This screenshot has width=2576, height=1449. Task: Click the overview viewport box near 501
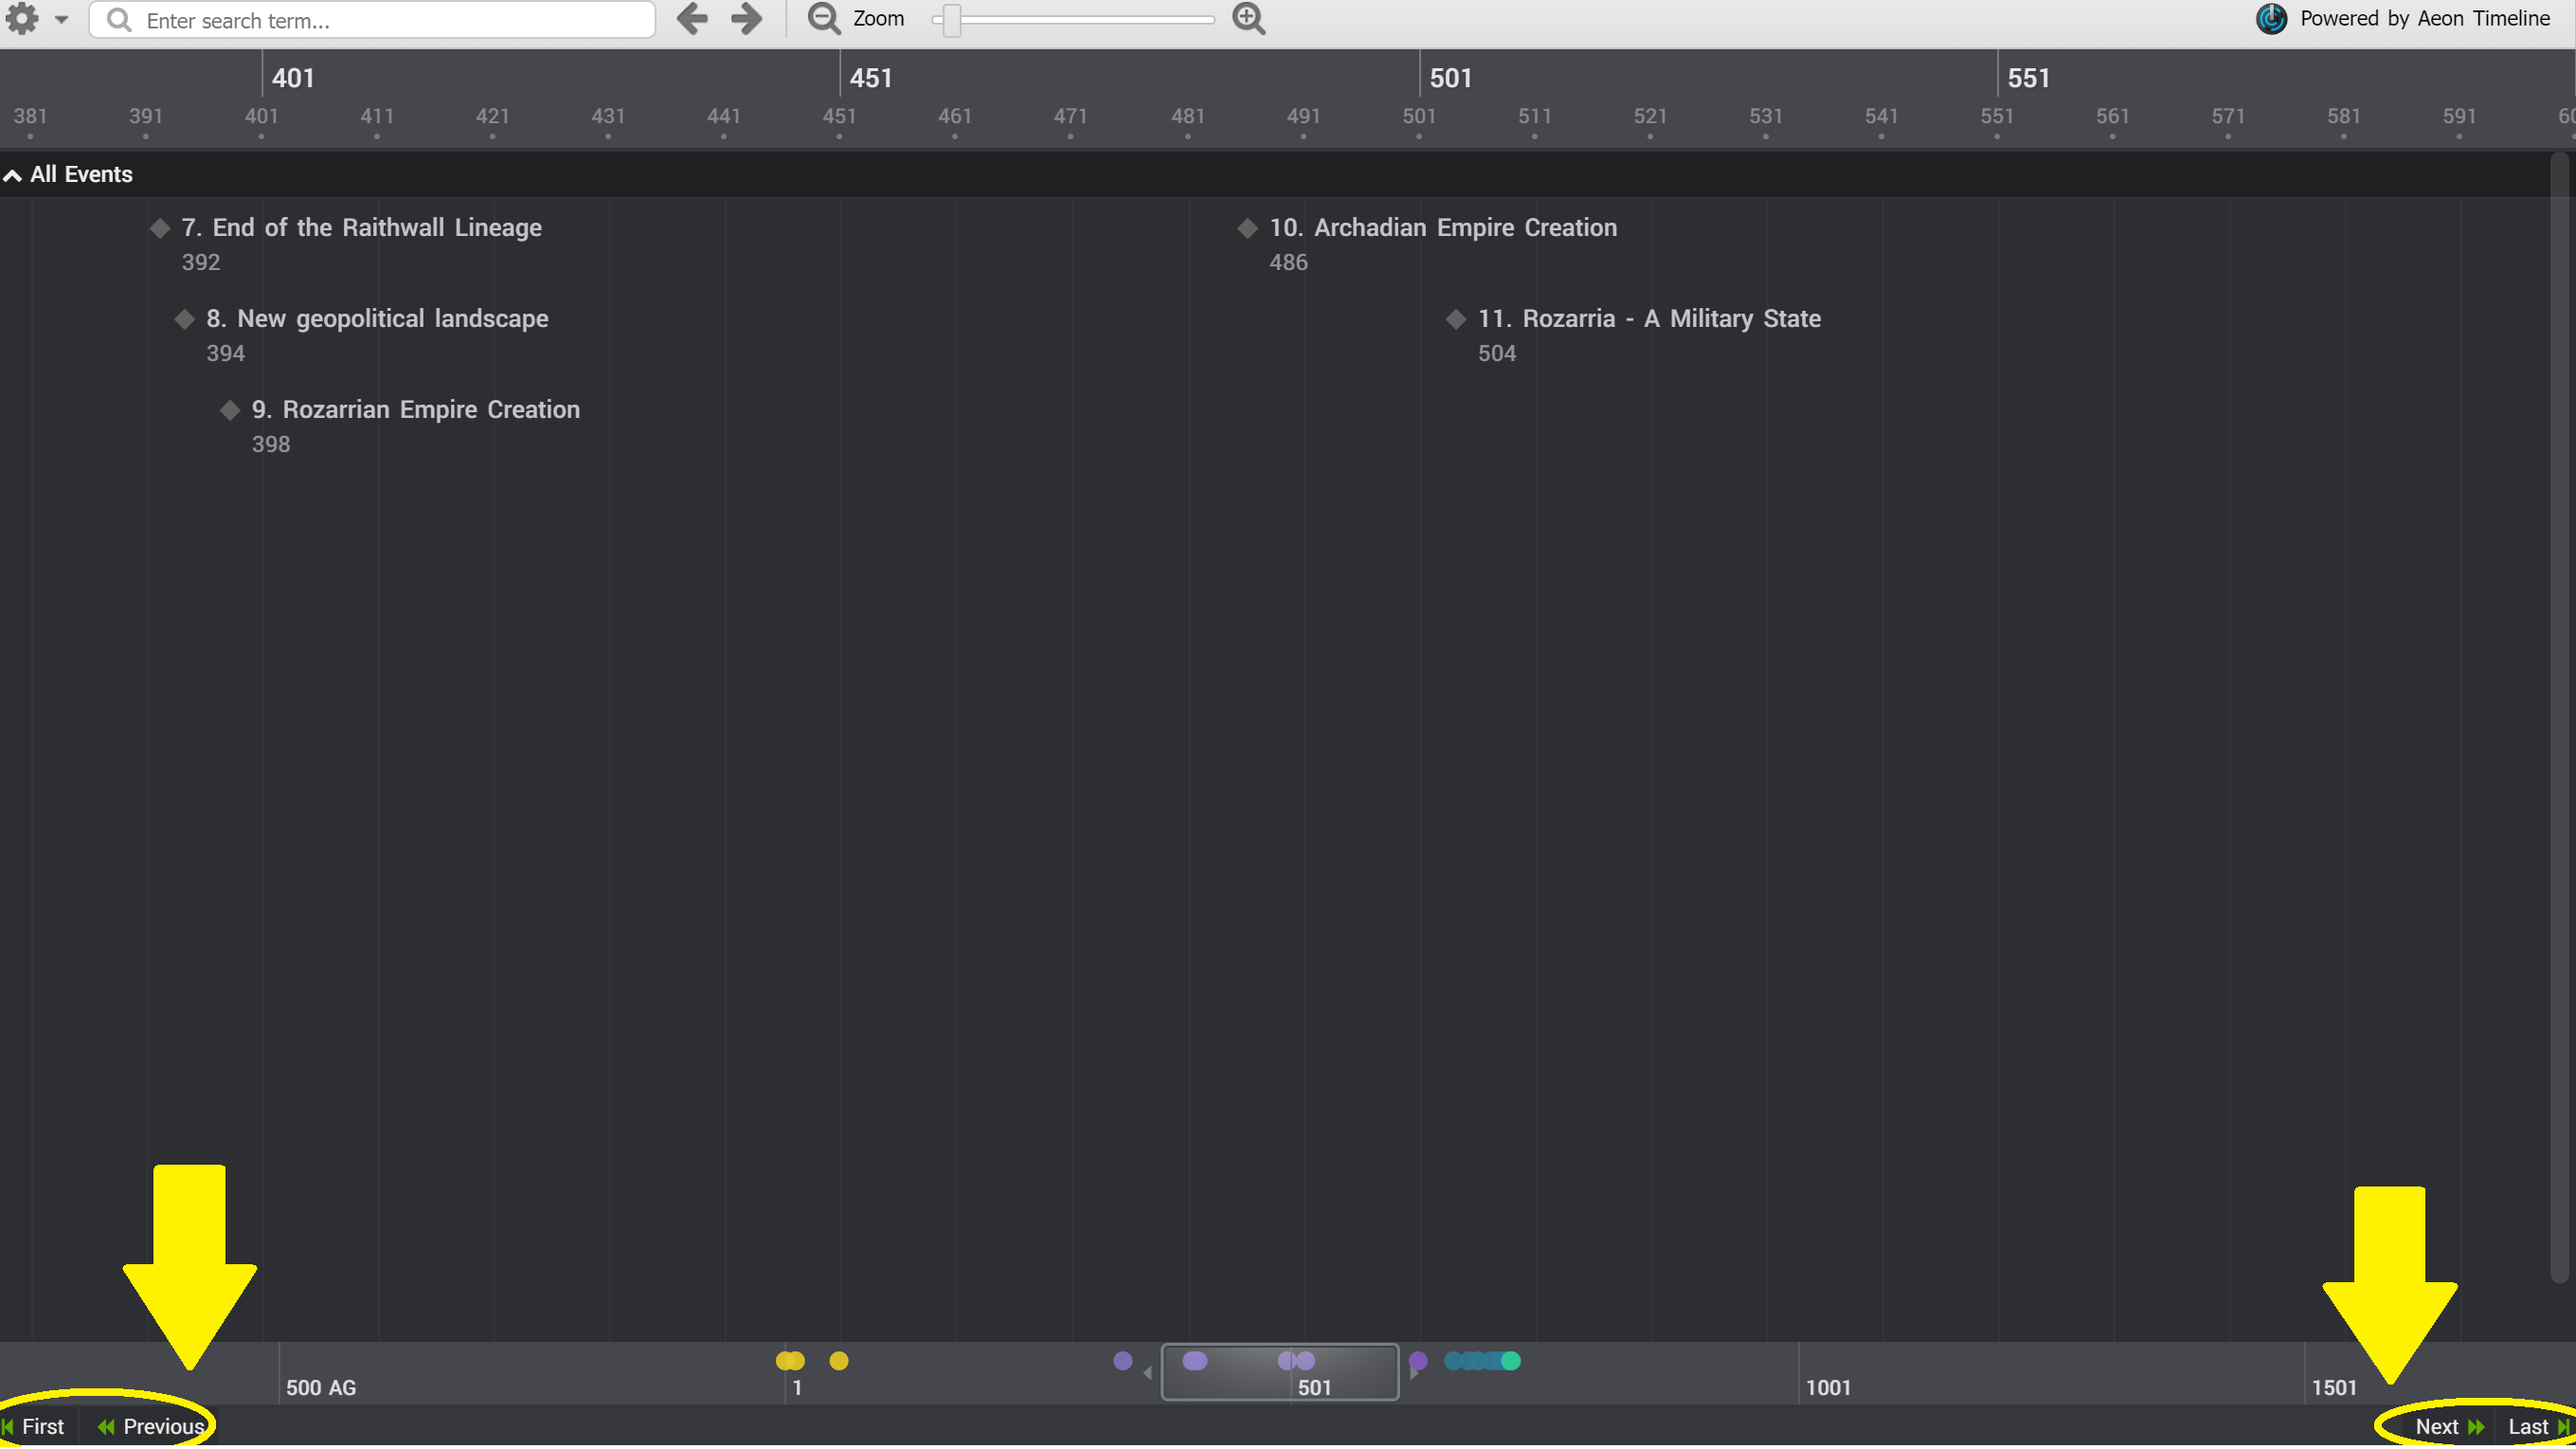pos(1279,1372)
